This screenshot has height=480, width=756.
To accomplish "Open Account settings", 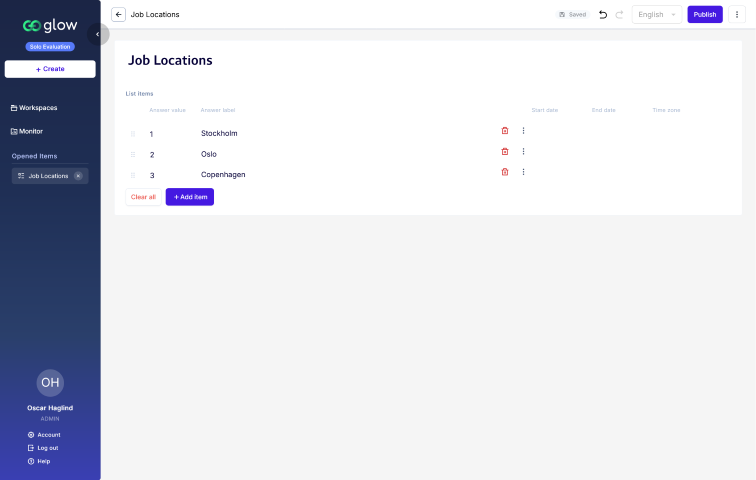I will pos(44,435).
